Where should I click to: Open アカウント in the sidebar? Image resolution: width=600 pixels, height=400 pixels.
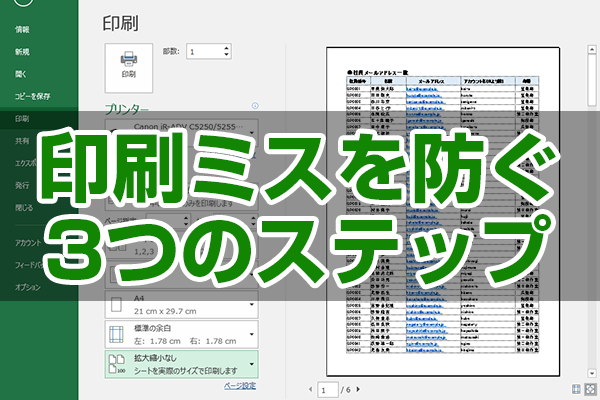28,243
